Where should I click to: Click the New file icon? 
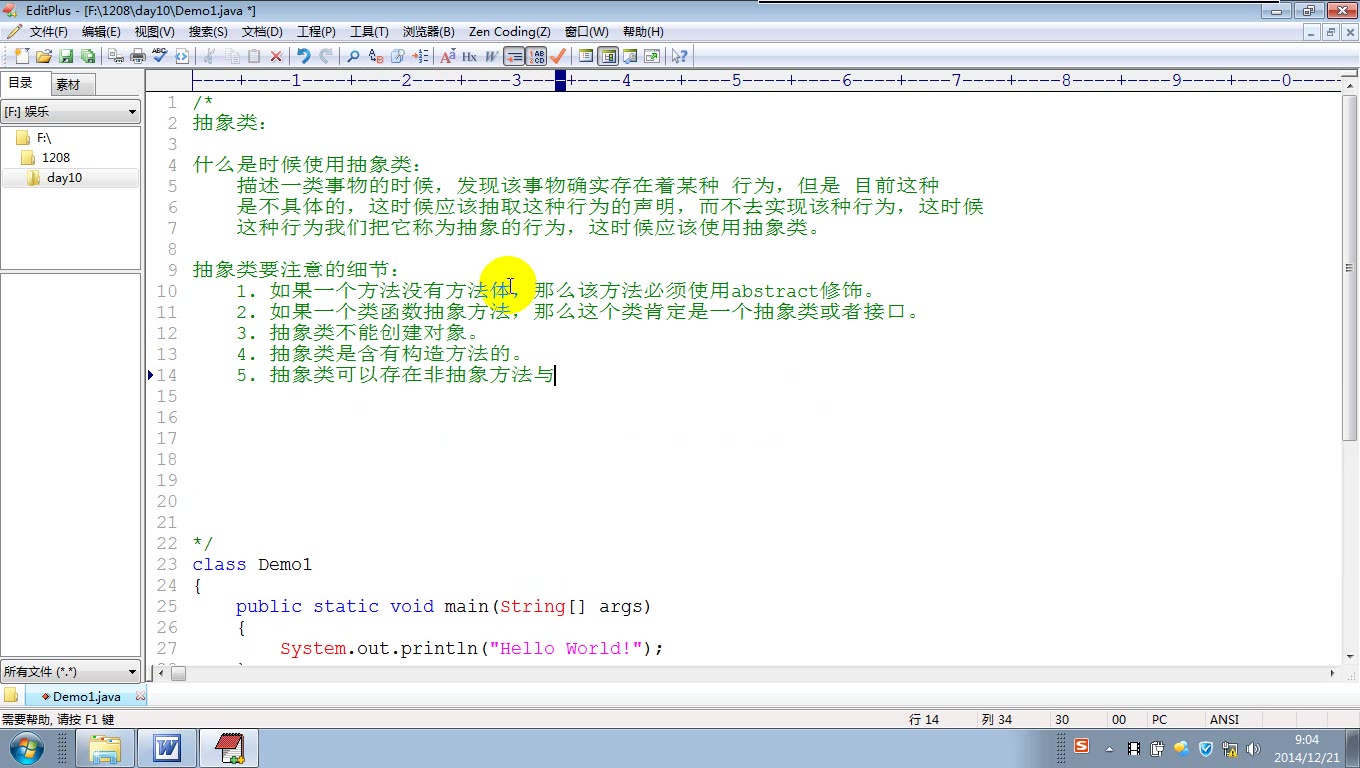(x=22, y=56)
